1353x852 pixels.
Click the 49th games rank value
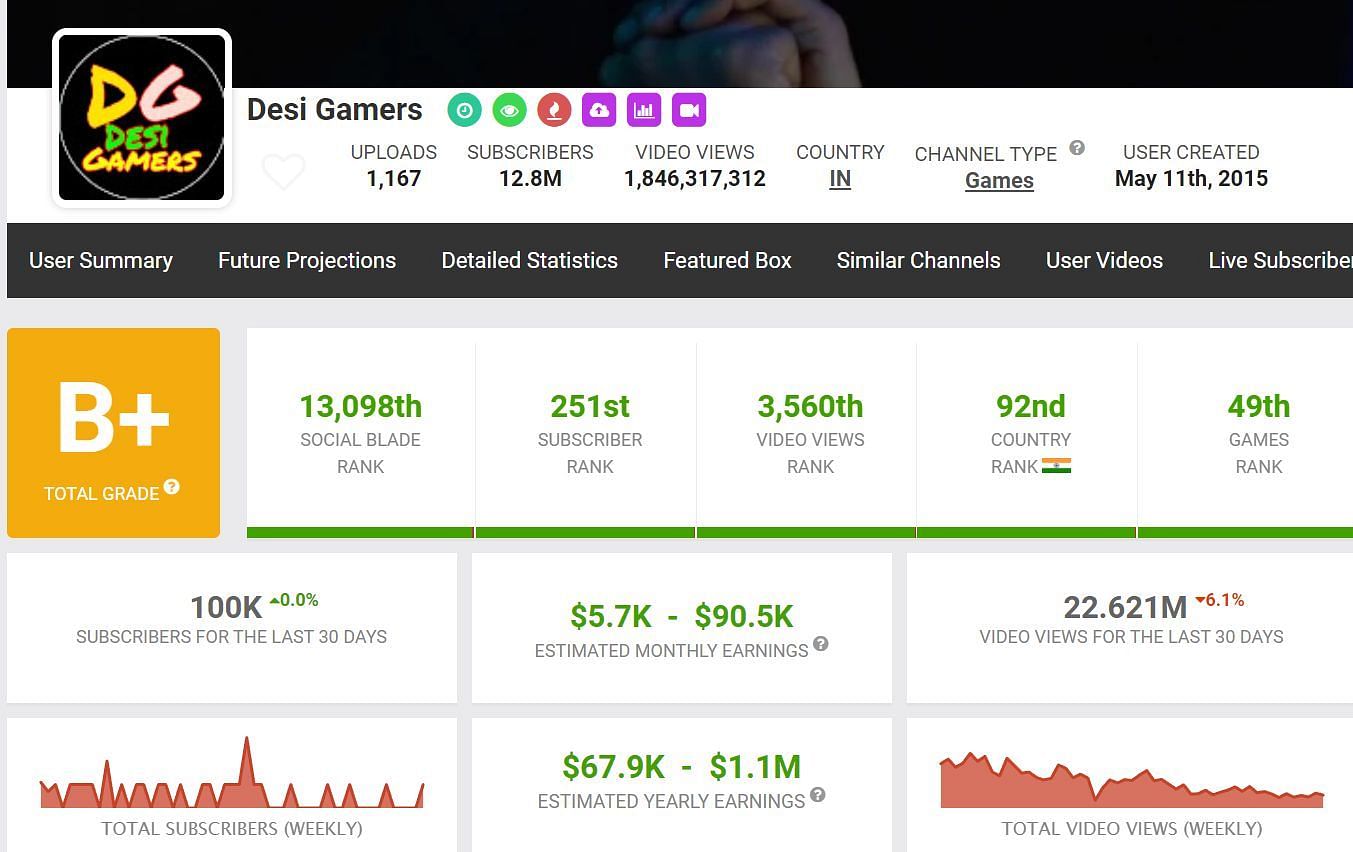point(1259,406)
